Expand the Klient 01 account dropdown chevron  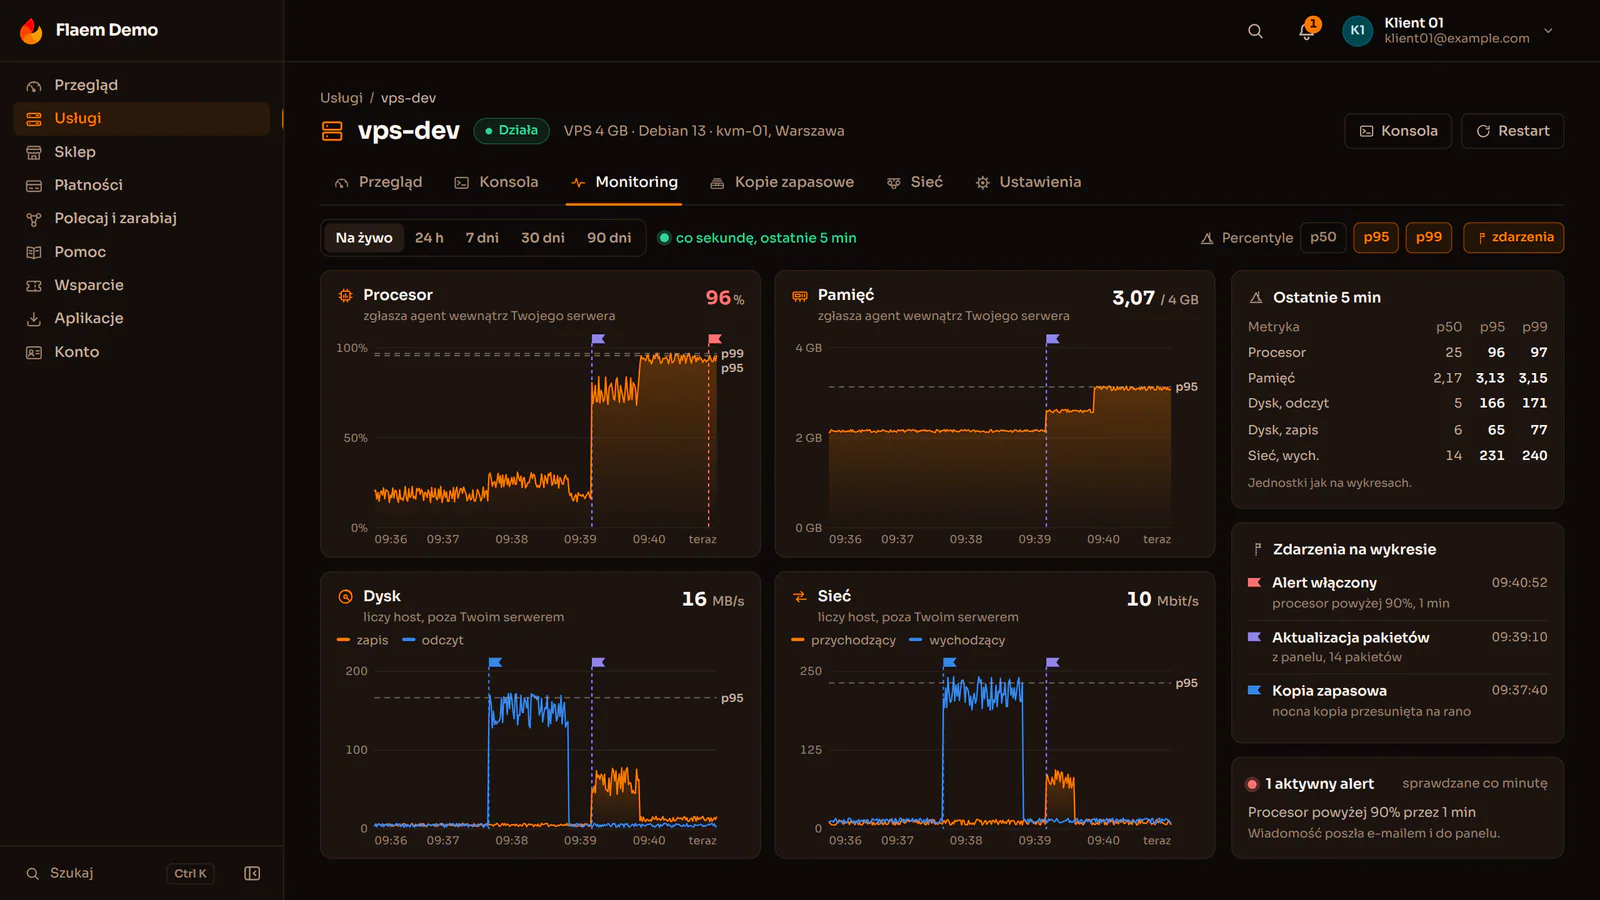(x=1548, y=31)
